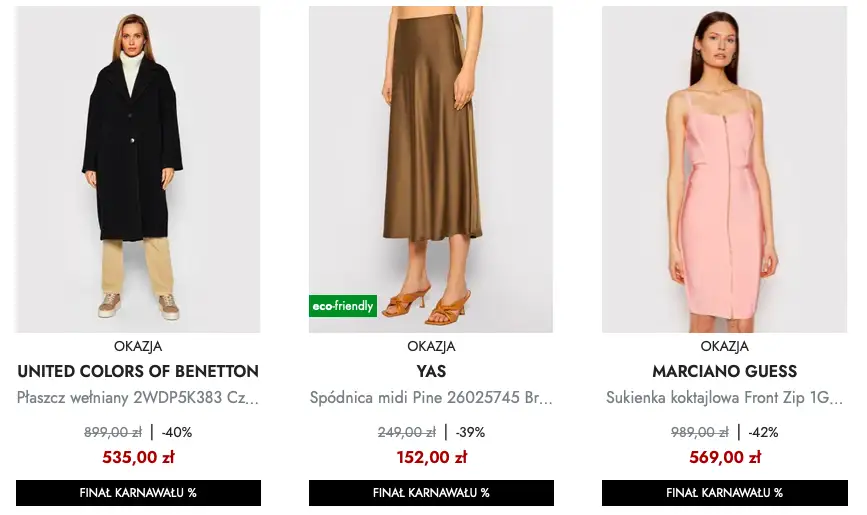Open Płaszcz wełniany 2WDP5K383 product title

click(x=138, y=397)
